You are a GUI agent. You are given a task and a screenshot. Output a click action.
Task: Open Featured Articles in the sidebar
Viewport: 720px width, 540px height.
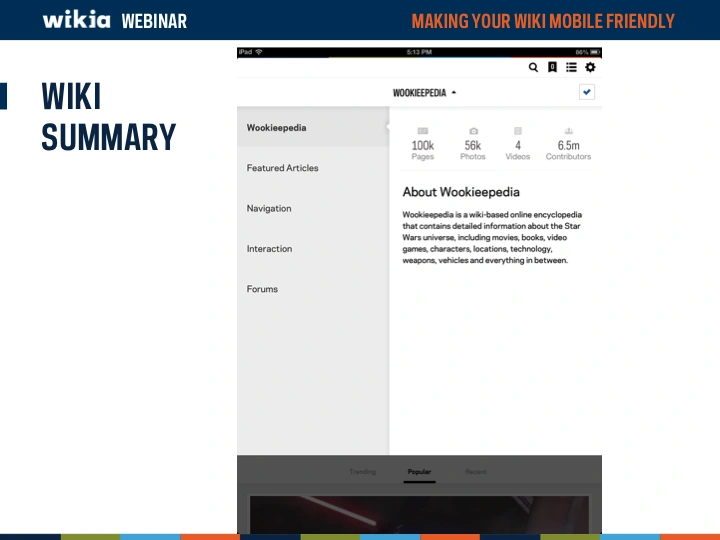tap(282, 168)
